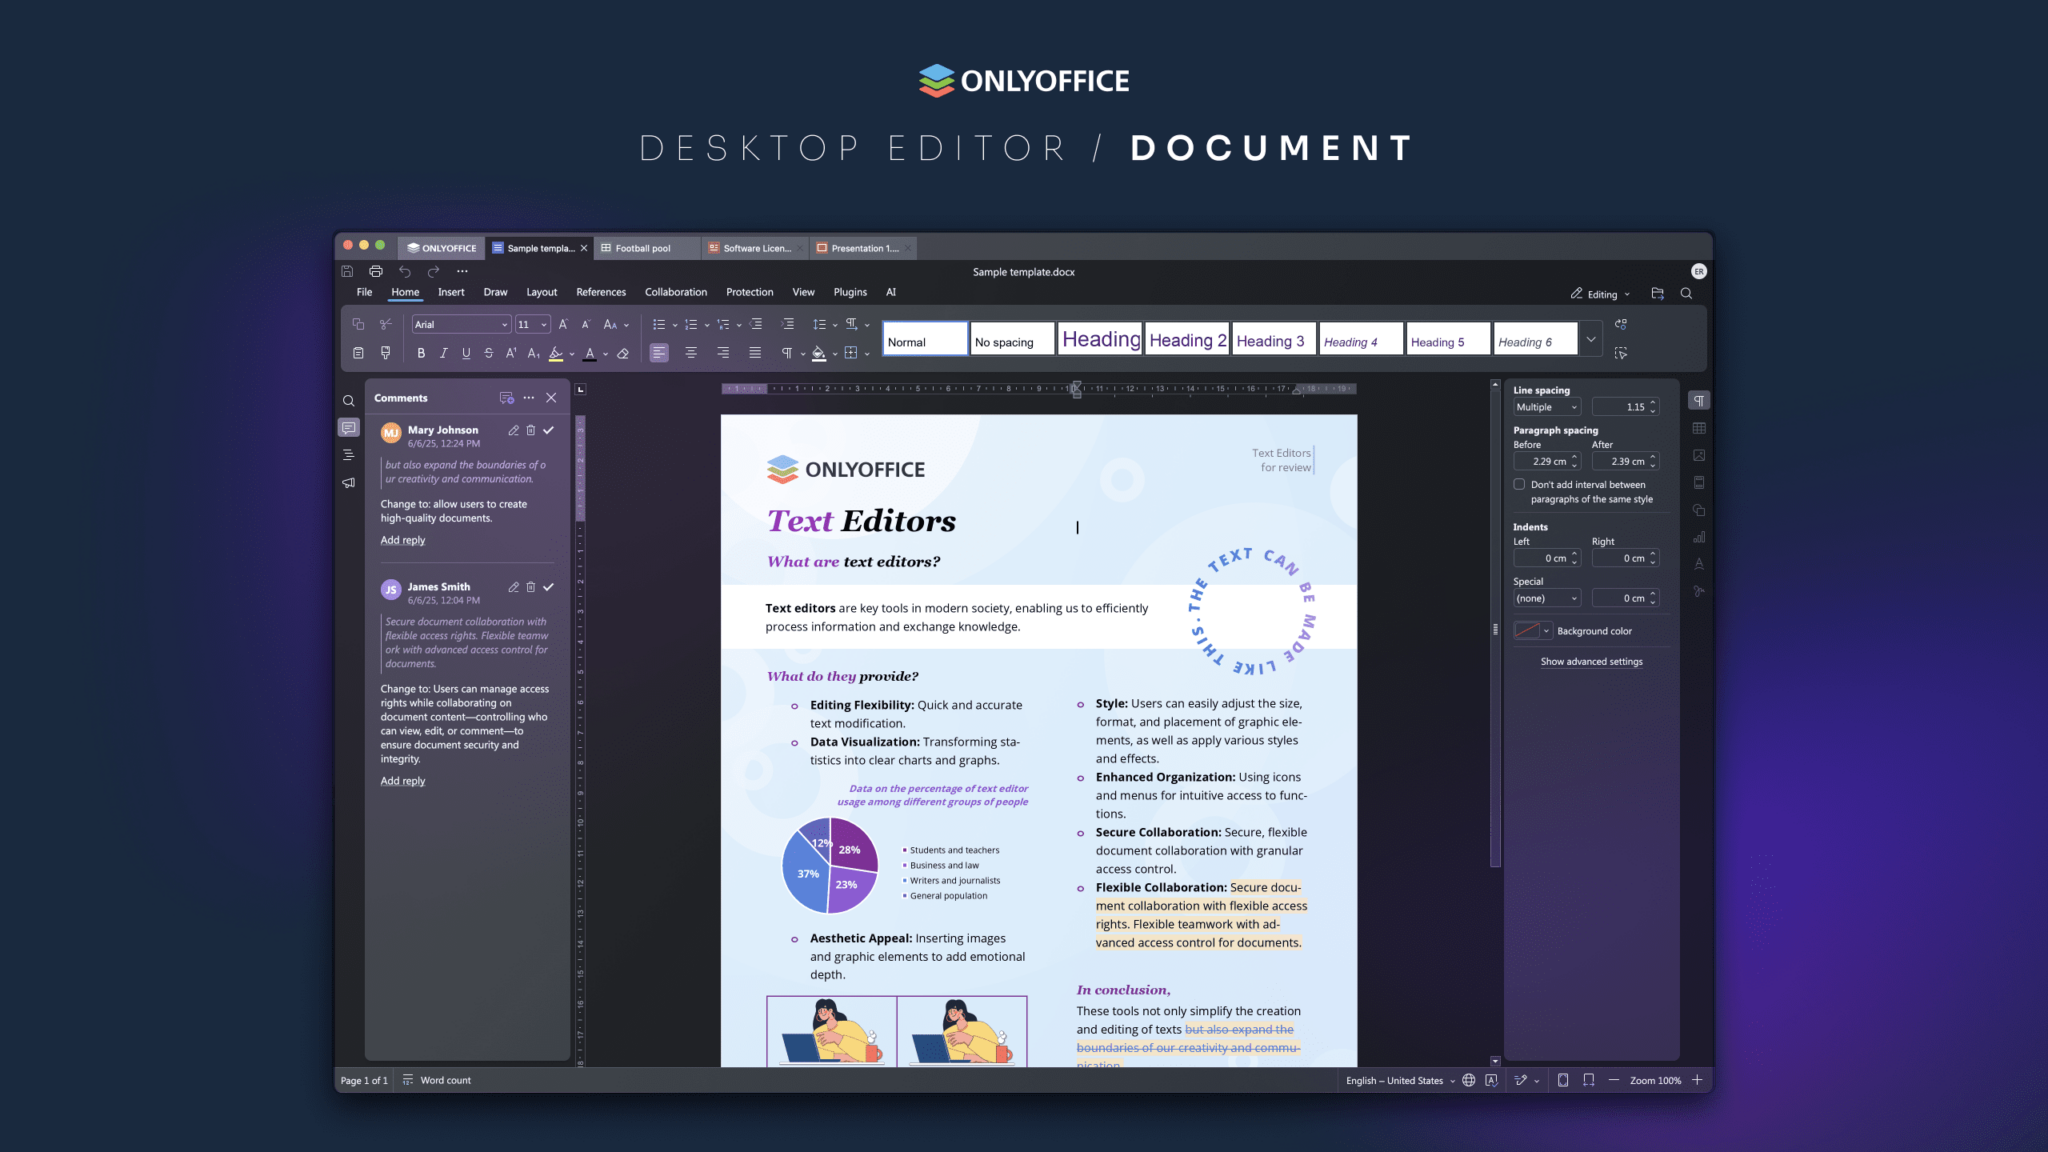Open the Navigation headings icon in left sidebar
2048x1152 pixels.
point(349,455)
